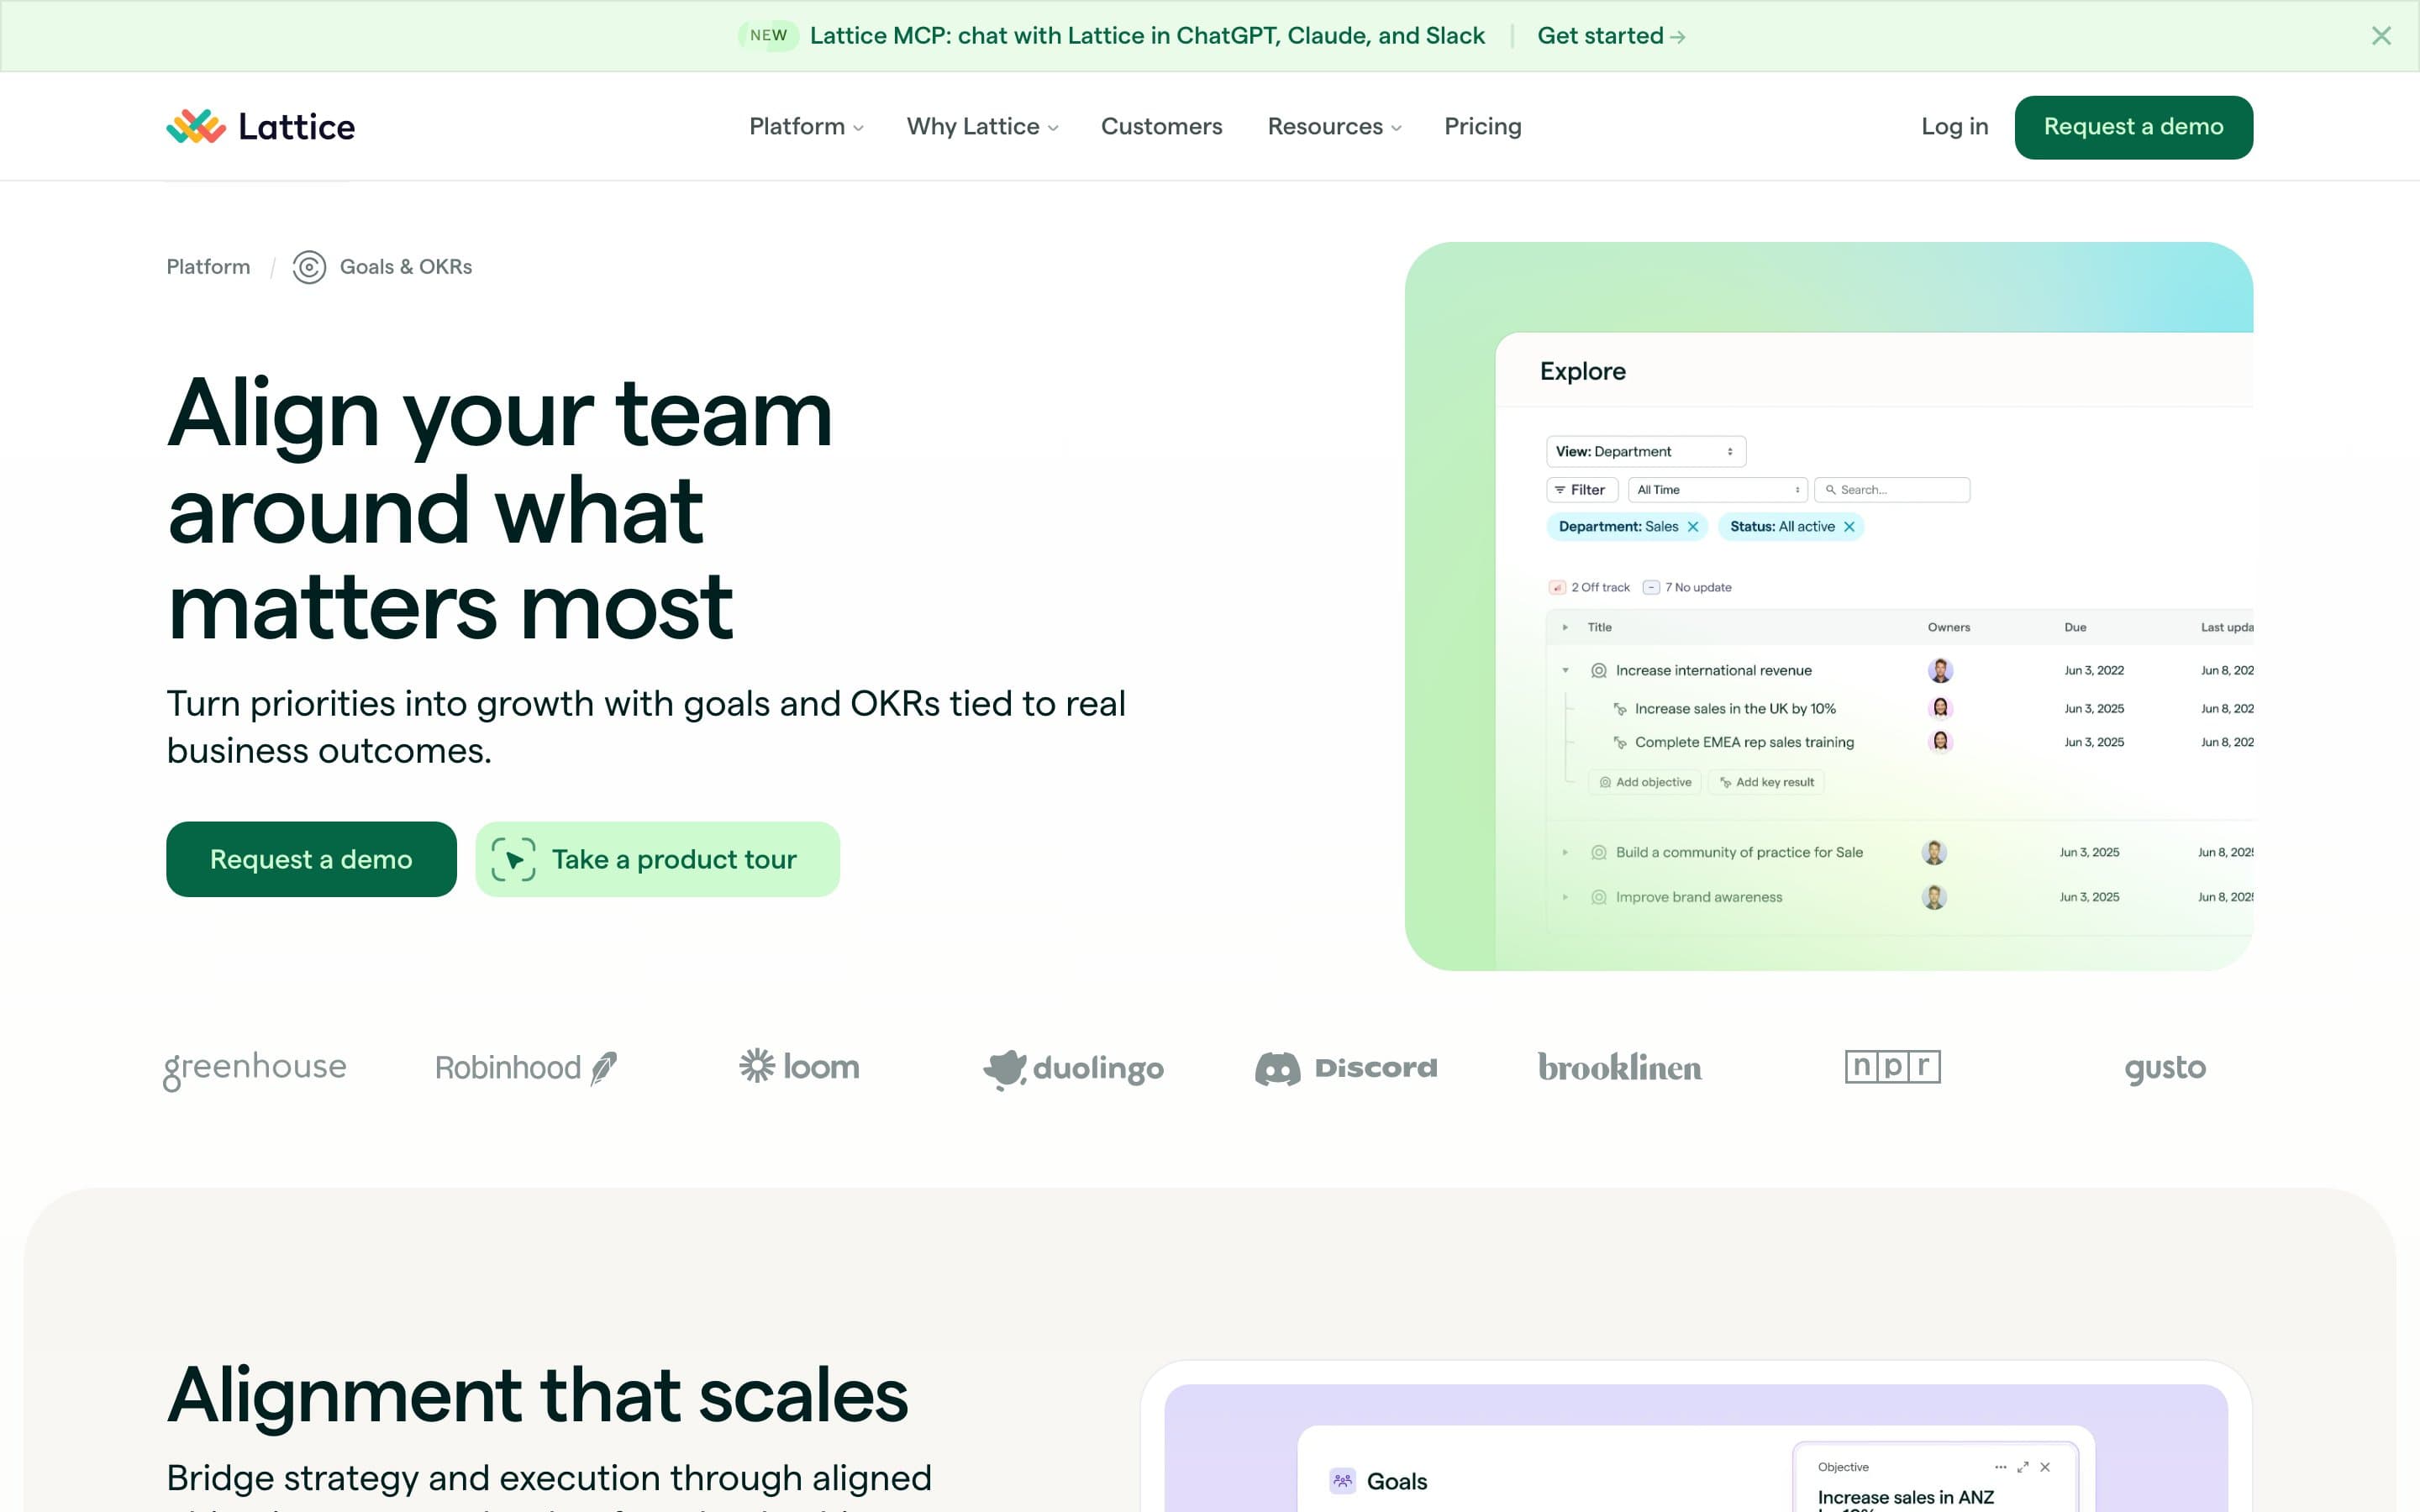Click the Due column header
The width and height of the screenshot is (2420, 1512).
(2075, 628)
